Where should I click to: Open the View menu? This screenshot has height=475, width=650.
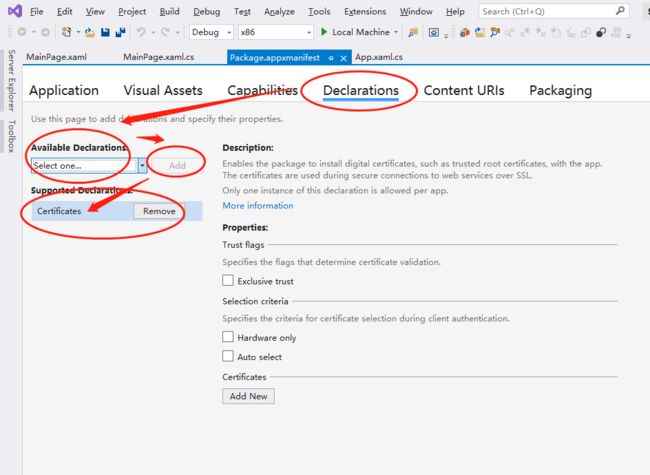point(95,12)
